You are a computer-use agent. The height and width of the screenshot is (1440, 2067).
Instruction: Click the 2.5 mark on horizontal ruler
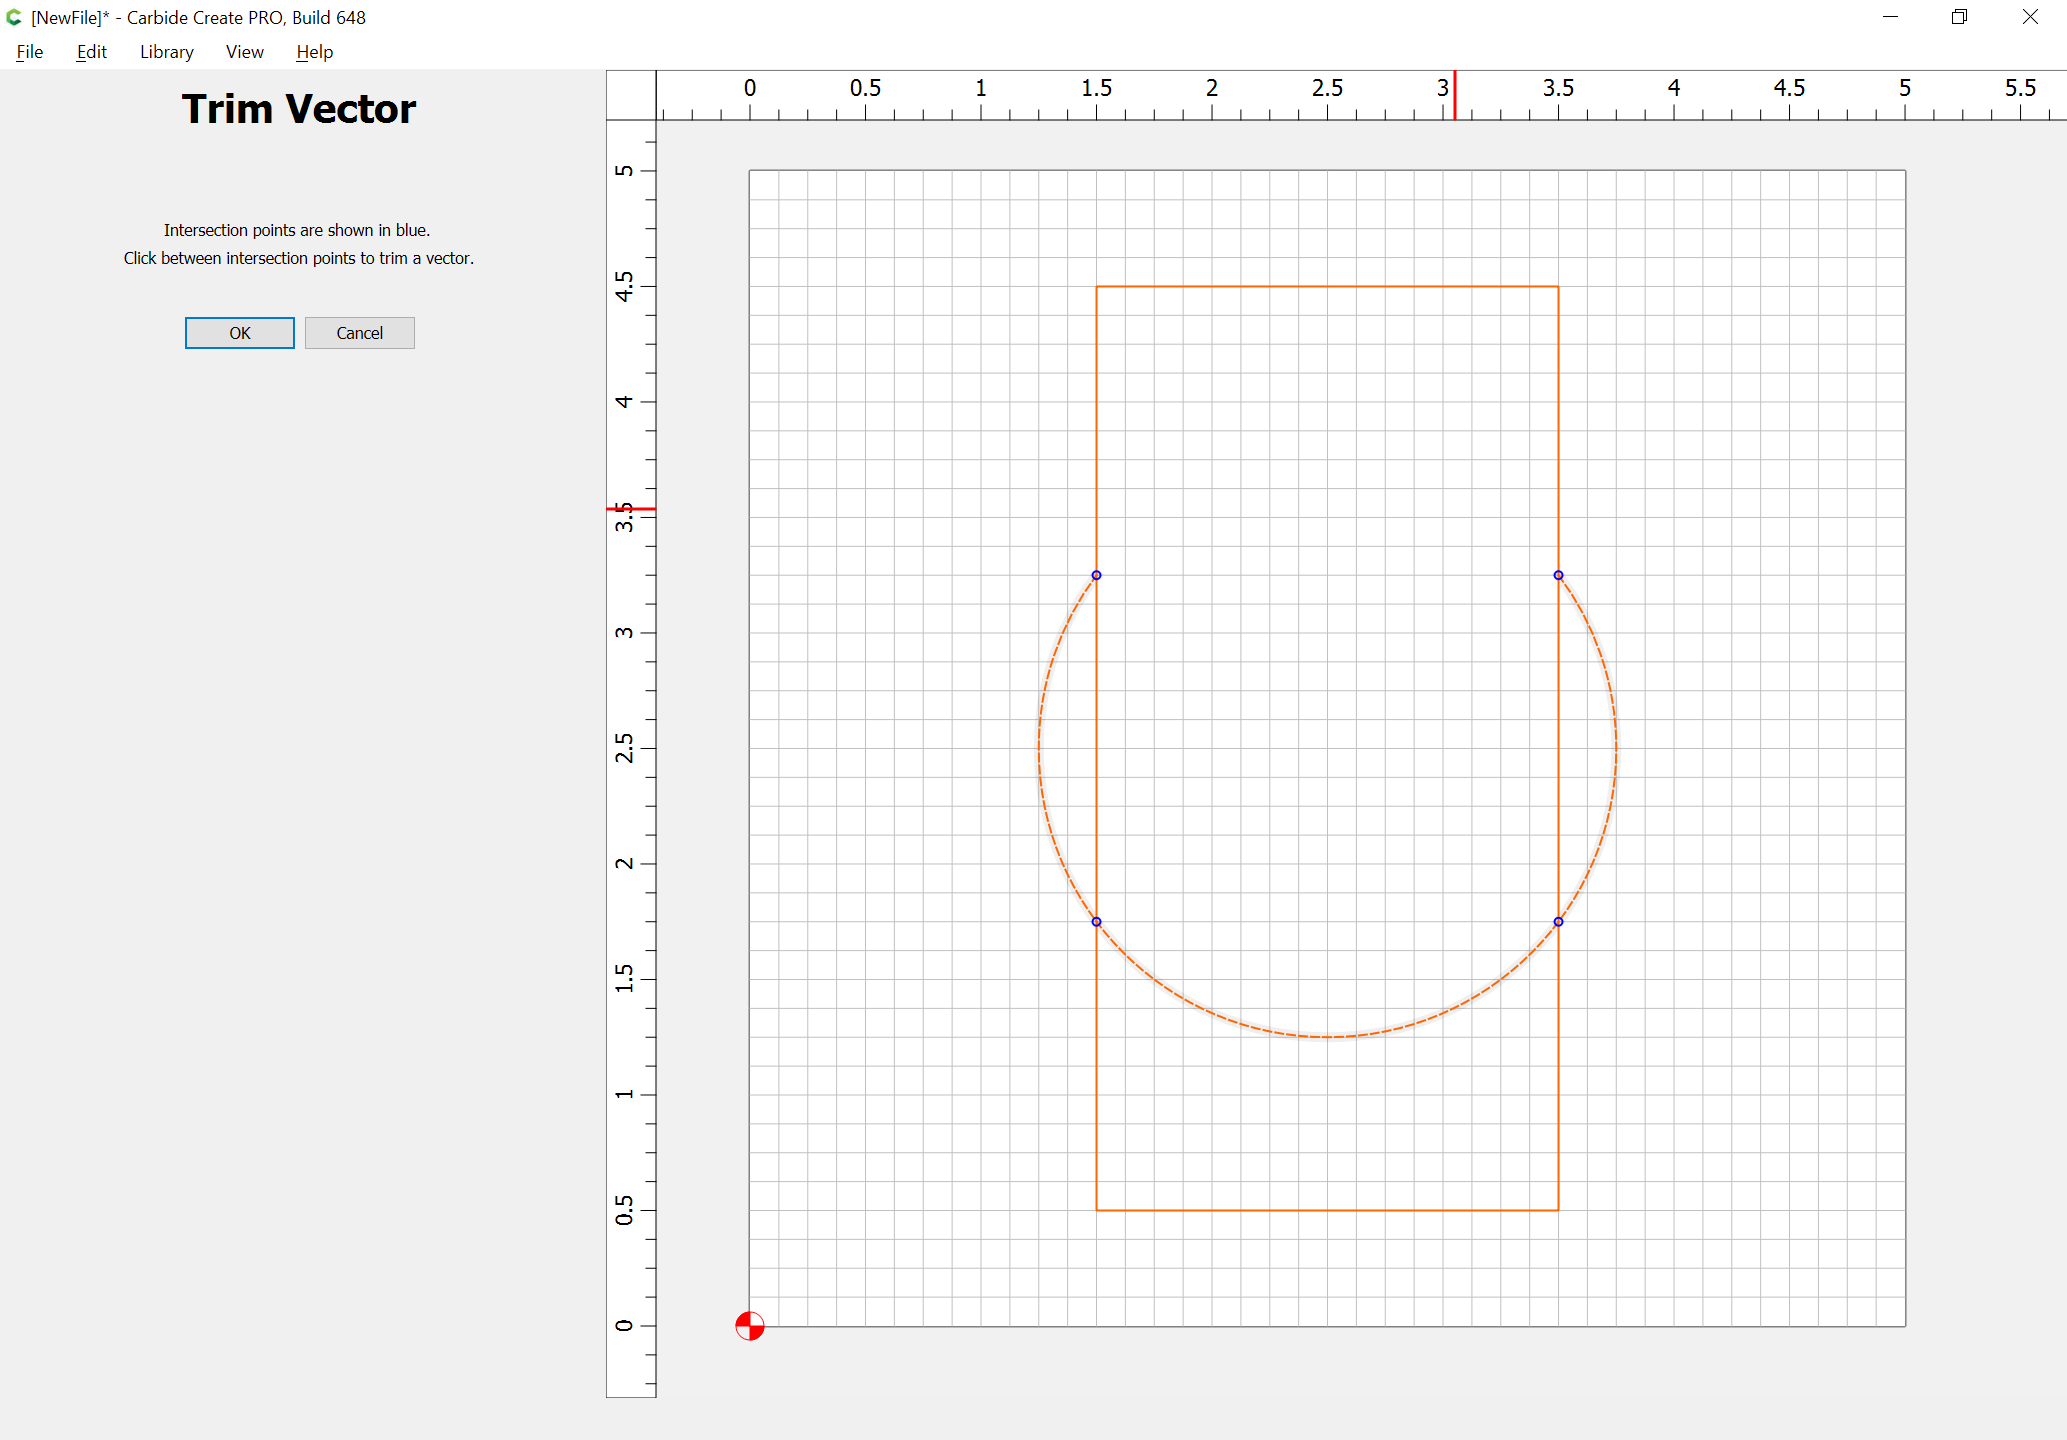(x=1327, y=88)
